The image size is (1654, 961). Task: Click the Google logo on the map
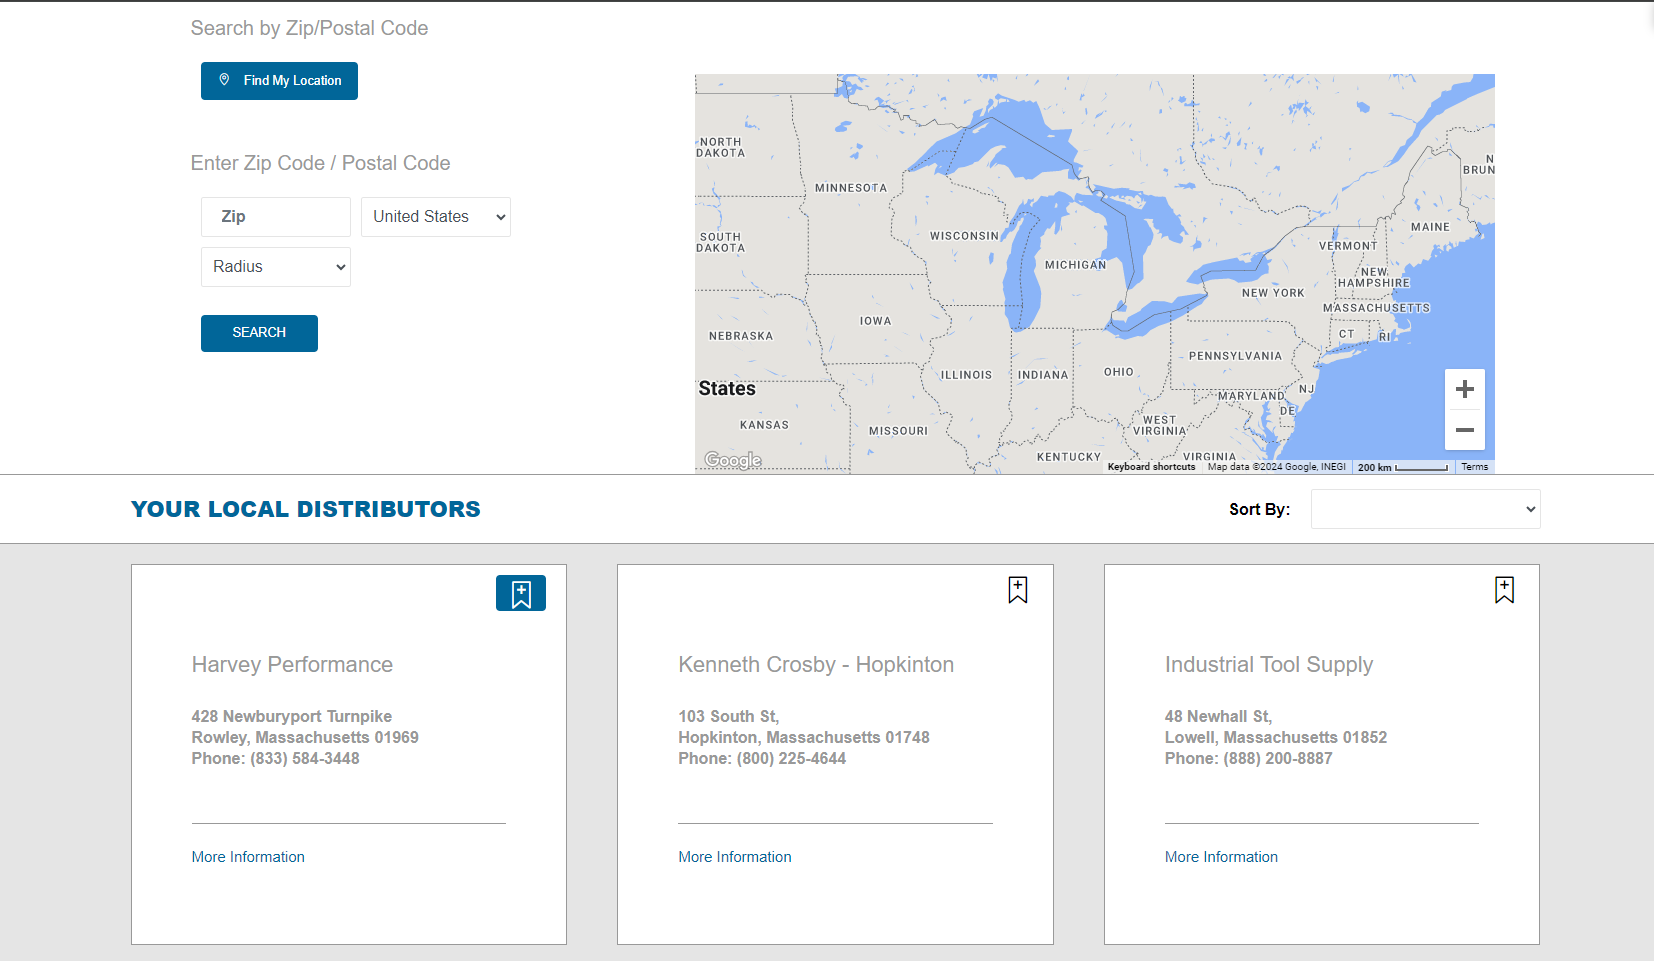[733, 460]
